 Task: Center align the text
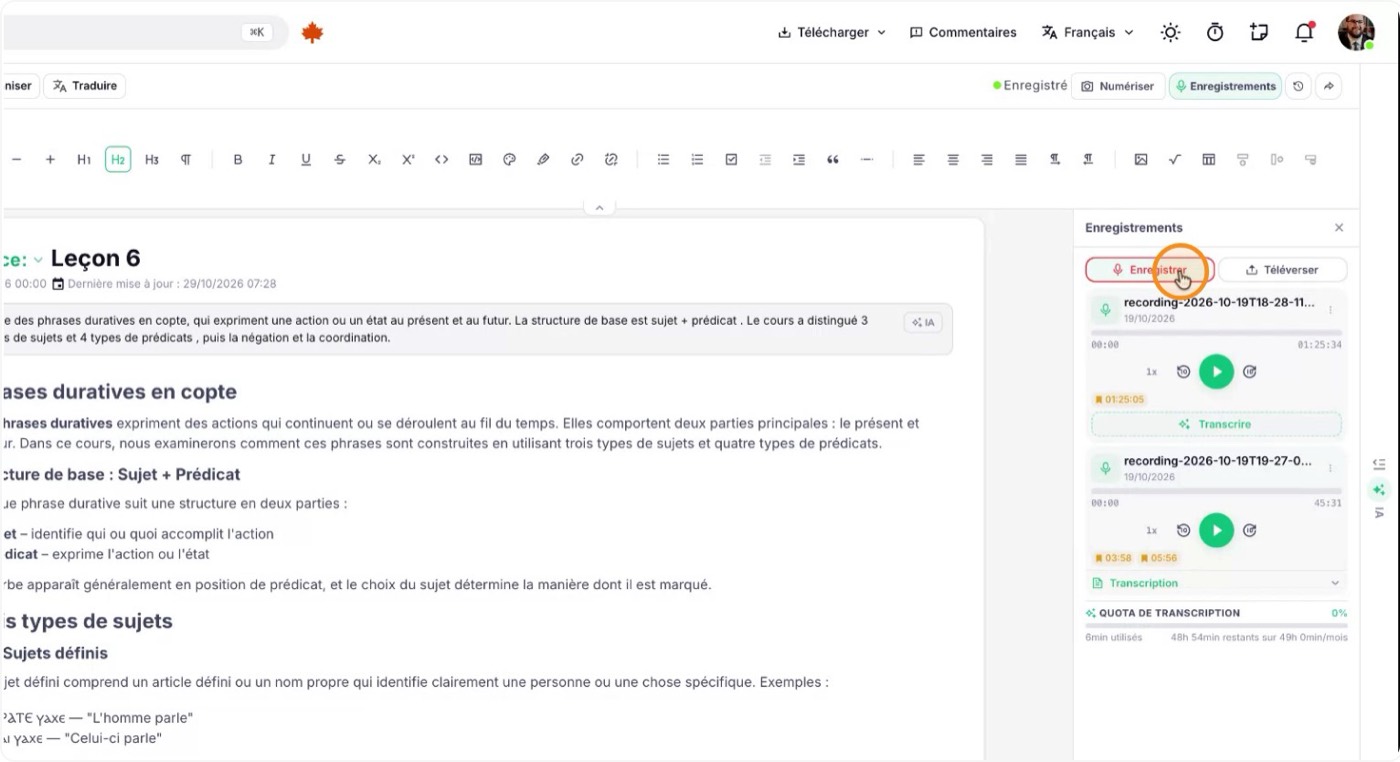953,159
